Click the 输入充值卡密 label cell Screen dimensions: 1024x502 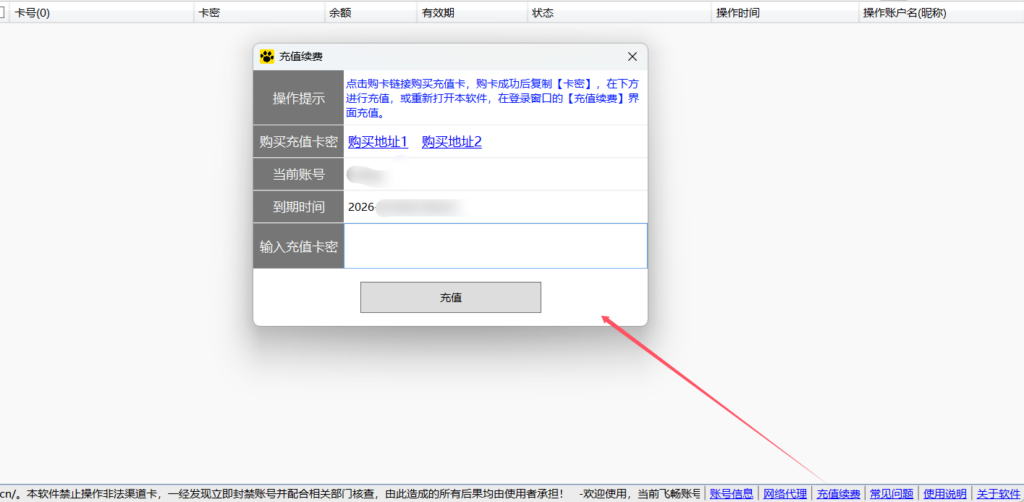[298, 246]
